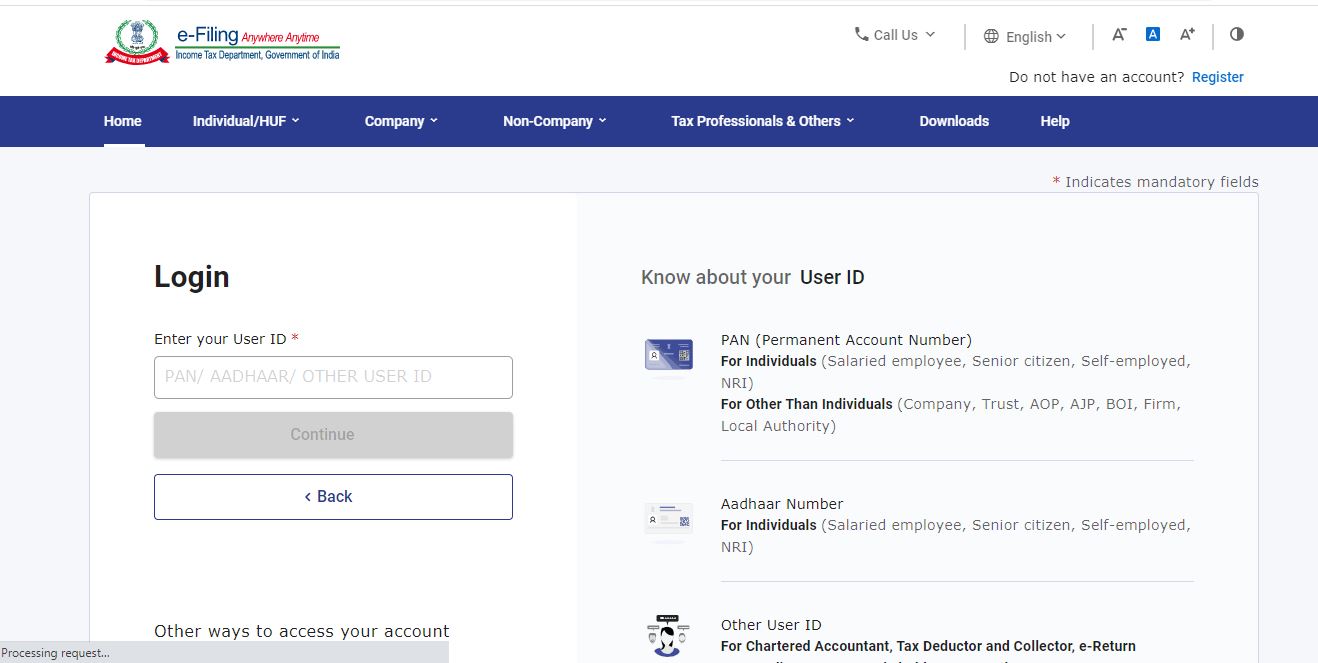Click the globe icon beside English
The image size is (1318, 663).
point(989,37)
